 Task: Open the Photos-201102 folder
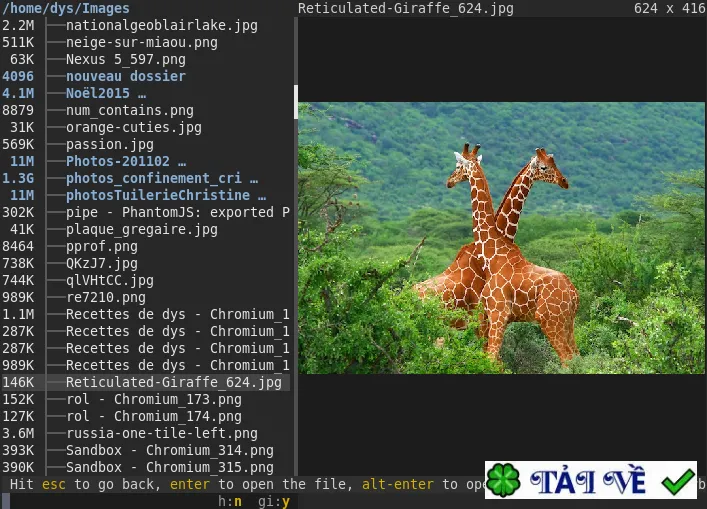click(x=126, y=161)
